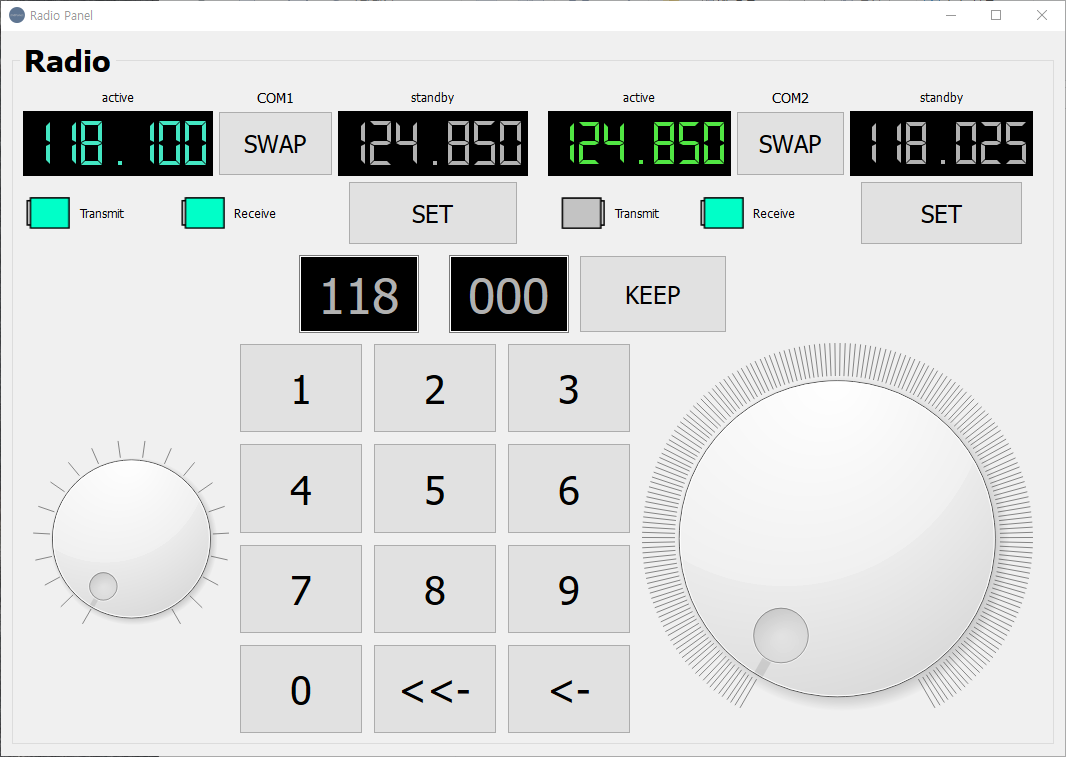Click the backspace "<-" key
The image size is (1066, 757).
pyautogui.click(x=568, y=689)
